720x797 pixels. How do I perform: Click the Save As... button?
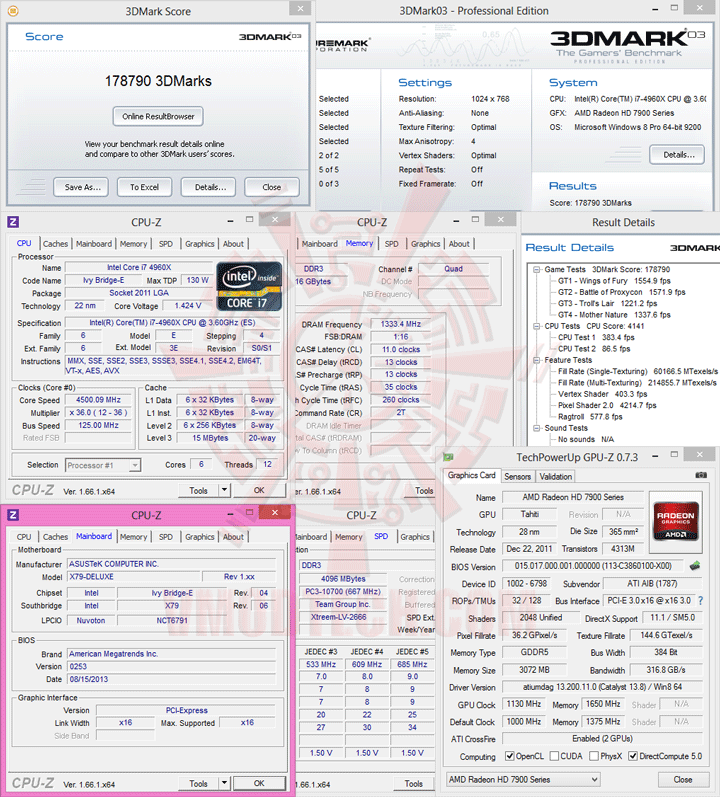pyautogui.click(x=82, y=187)
